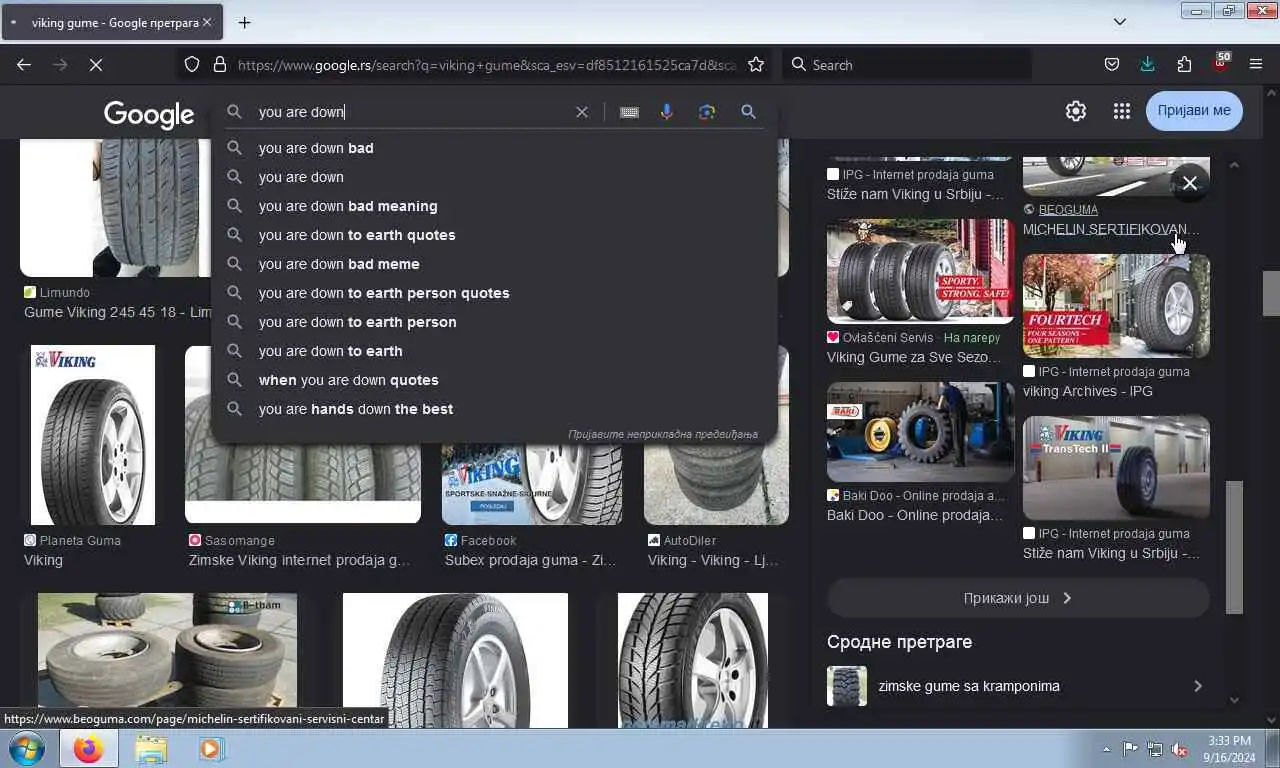Open the Firefox hamburger application menu
This screenshot has width=1280, height=768.
pyautogui.click(x=1256, y=65)
